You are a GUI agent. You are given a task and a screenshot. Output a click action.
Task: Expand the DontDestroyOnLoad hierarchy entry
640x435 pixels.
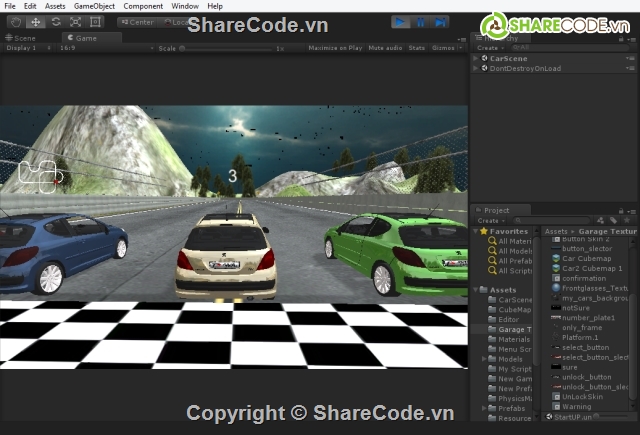(476, 68)
